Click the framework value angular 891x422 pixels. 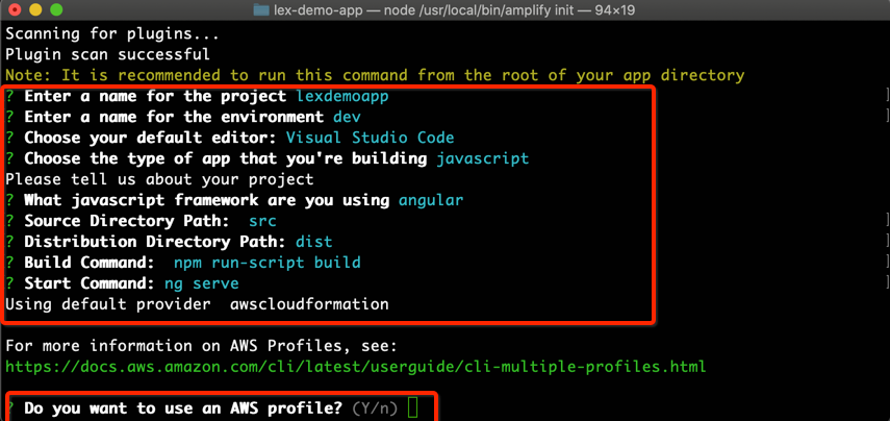(x=431, y=200)
